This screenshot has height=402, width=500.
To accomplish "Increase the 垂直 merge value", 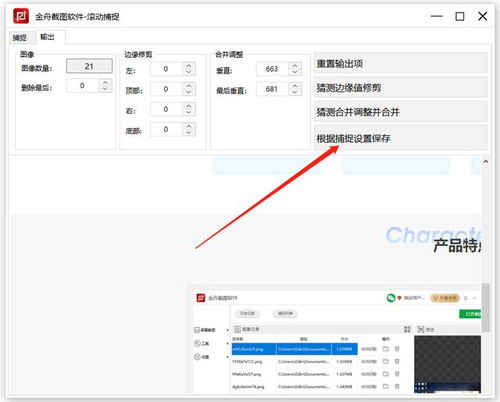I will point(295,66).
